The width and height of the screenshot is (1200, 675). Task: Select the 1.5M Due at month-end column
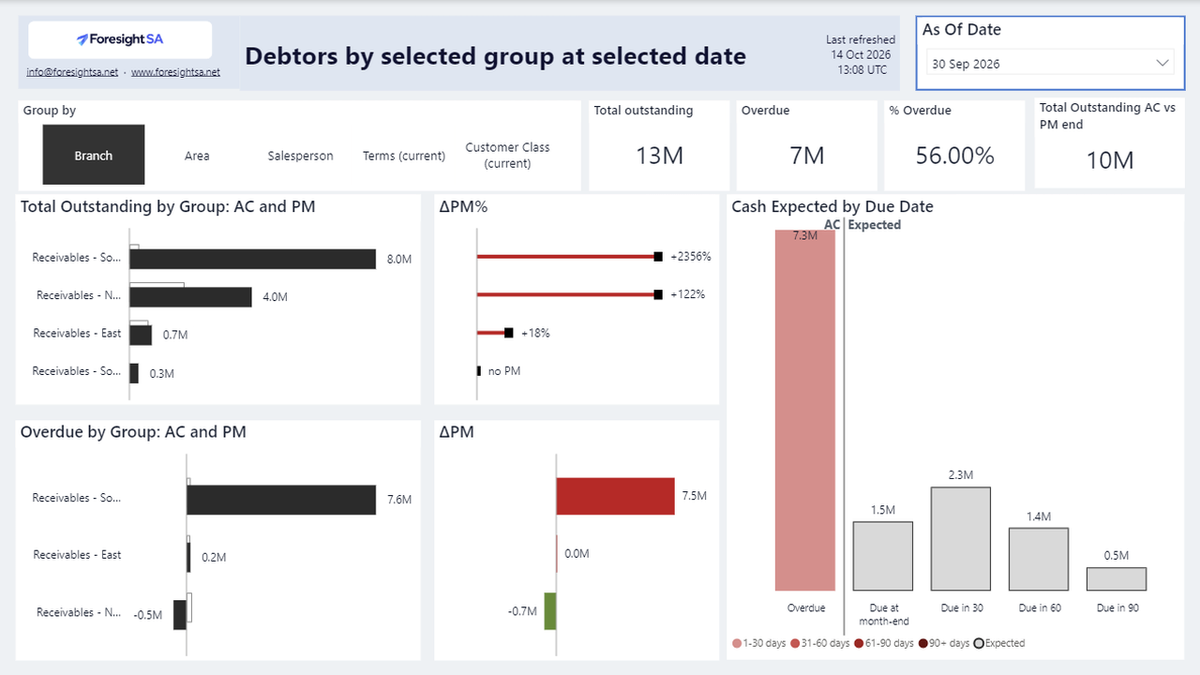(883, 556)
